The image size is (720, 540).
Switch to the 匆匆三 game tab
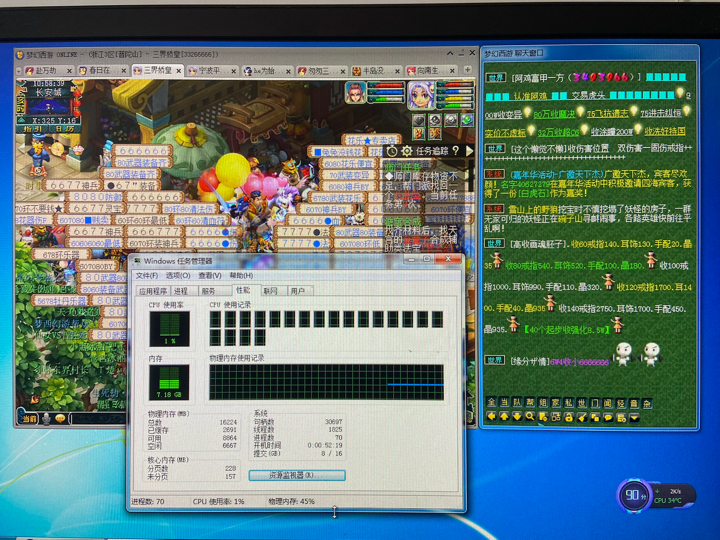[319, 71]
